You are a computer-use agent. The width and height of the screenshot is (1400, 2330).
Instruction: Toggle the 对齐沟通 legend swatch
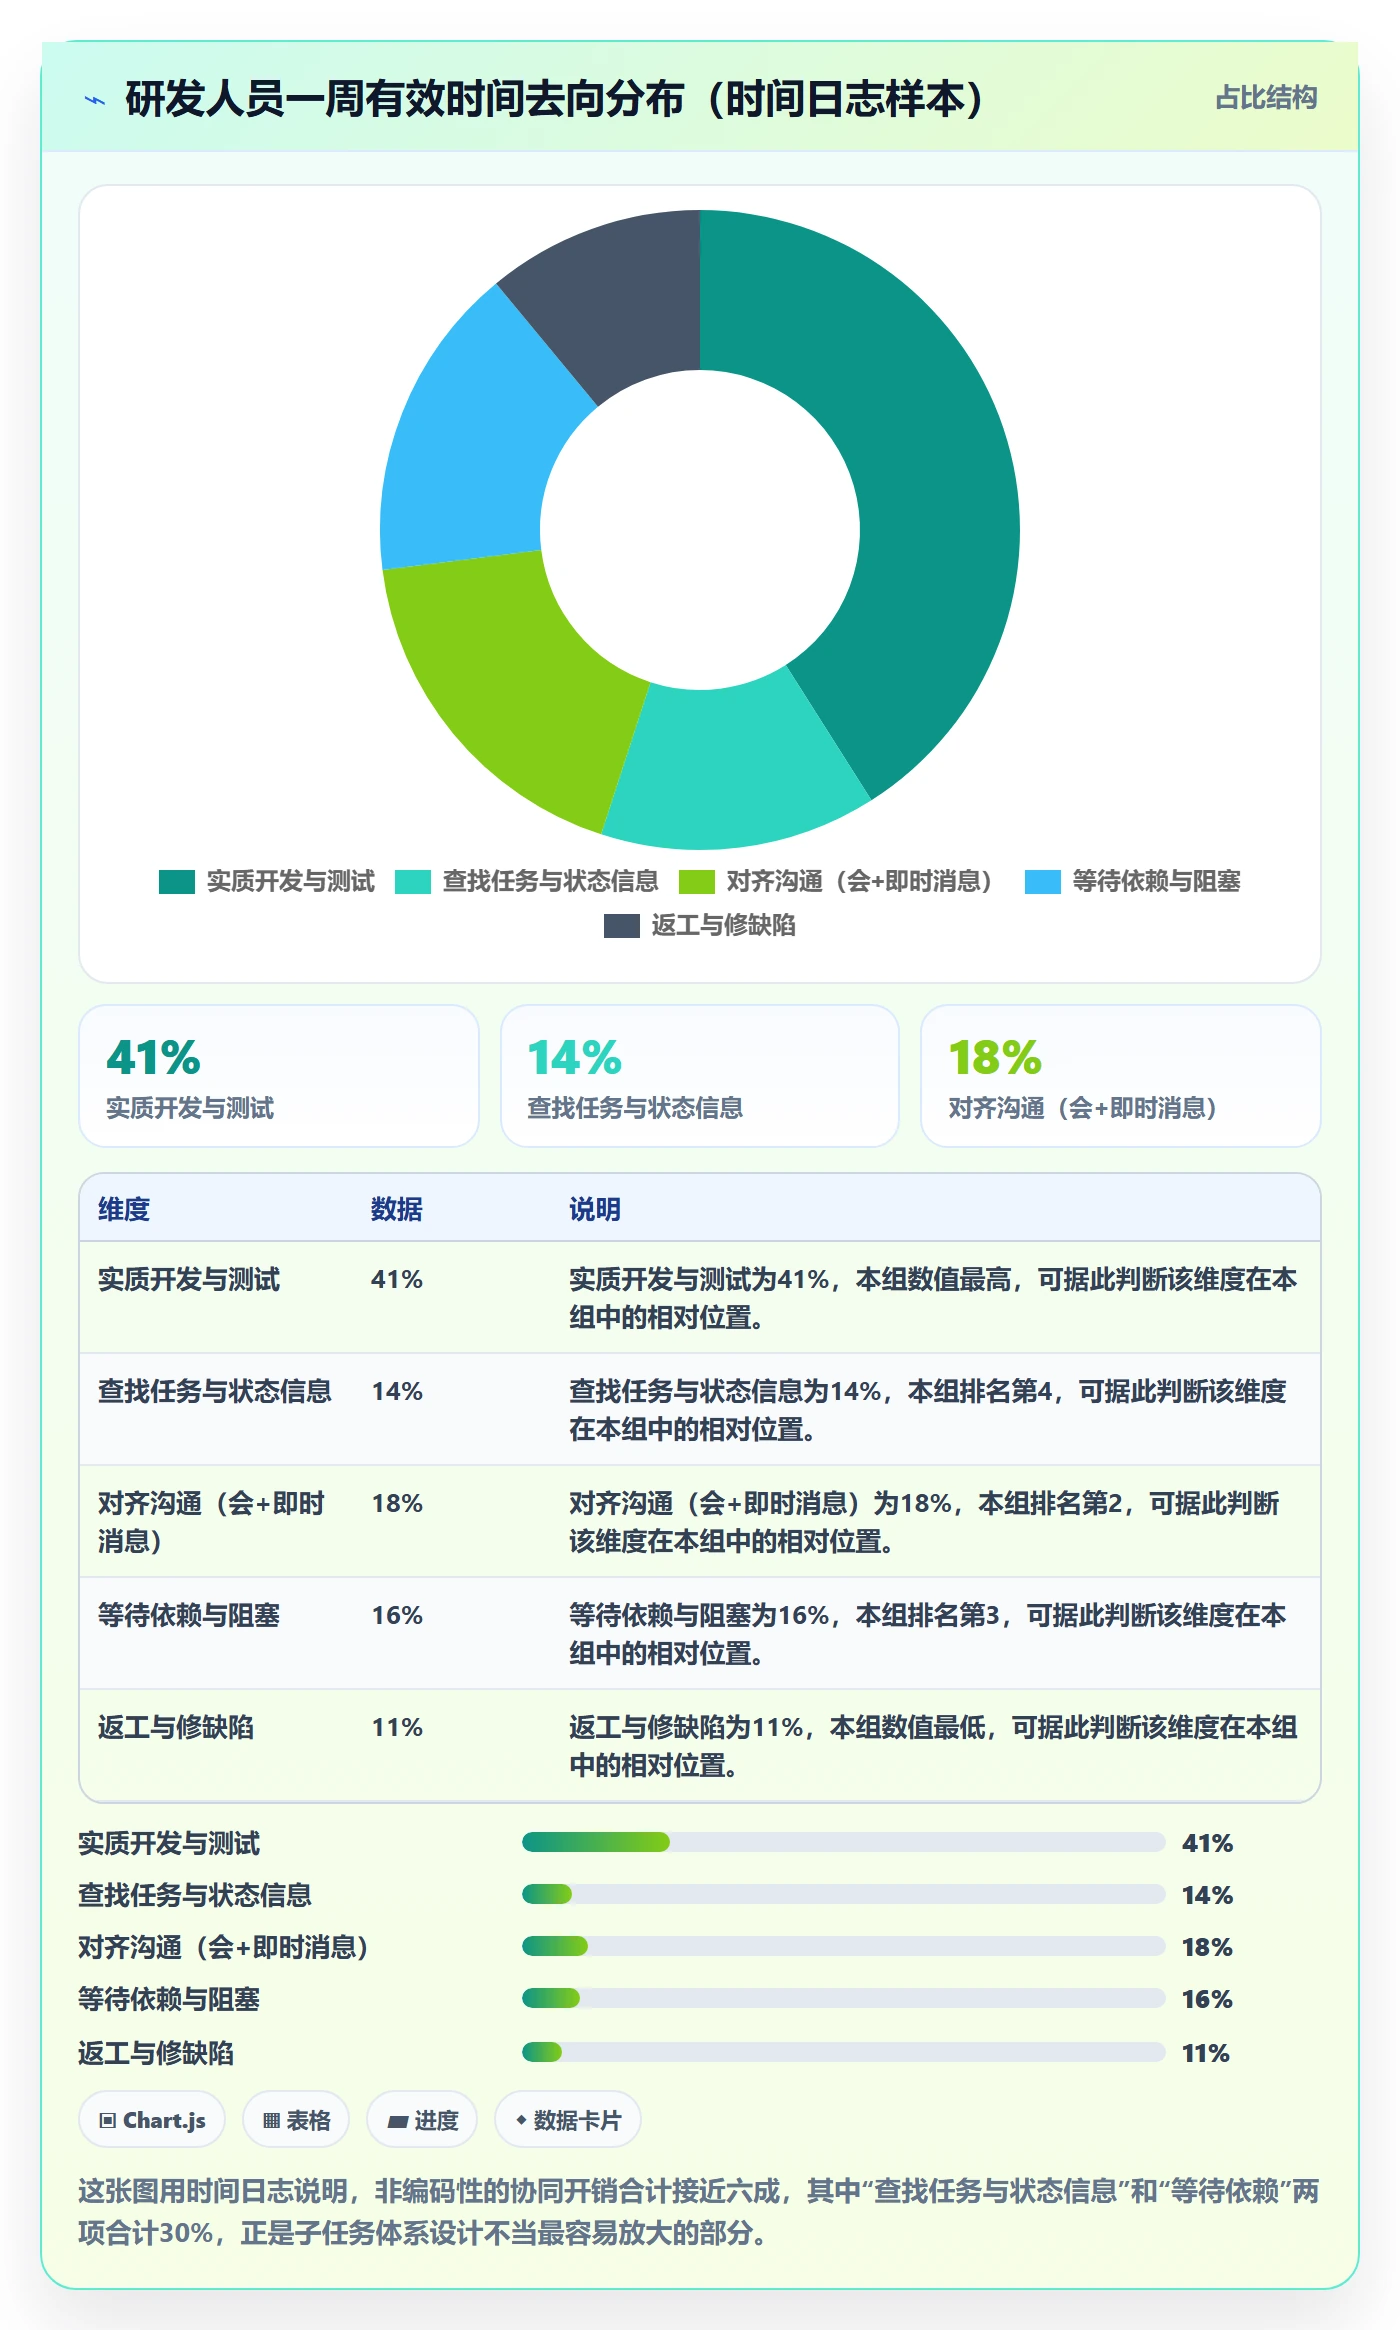[696, 882]
